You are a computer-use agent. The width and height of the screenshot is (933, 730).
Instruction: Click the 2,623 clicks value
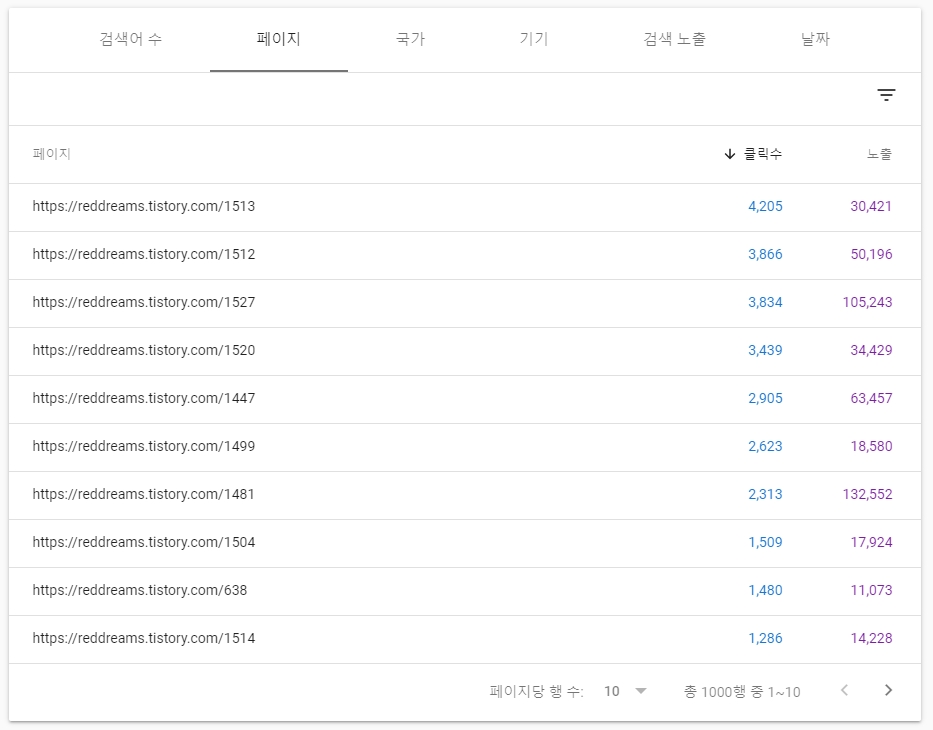pos(765,446)
